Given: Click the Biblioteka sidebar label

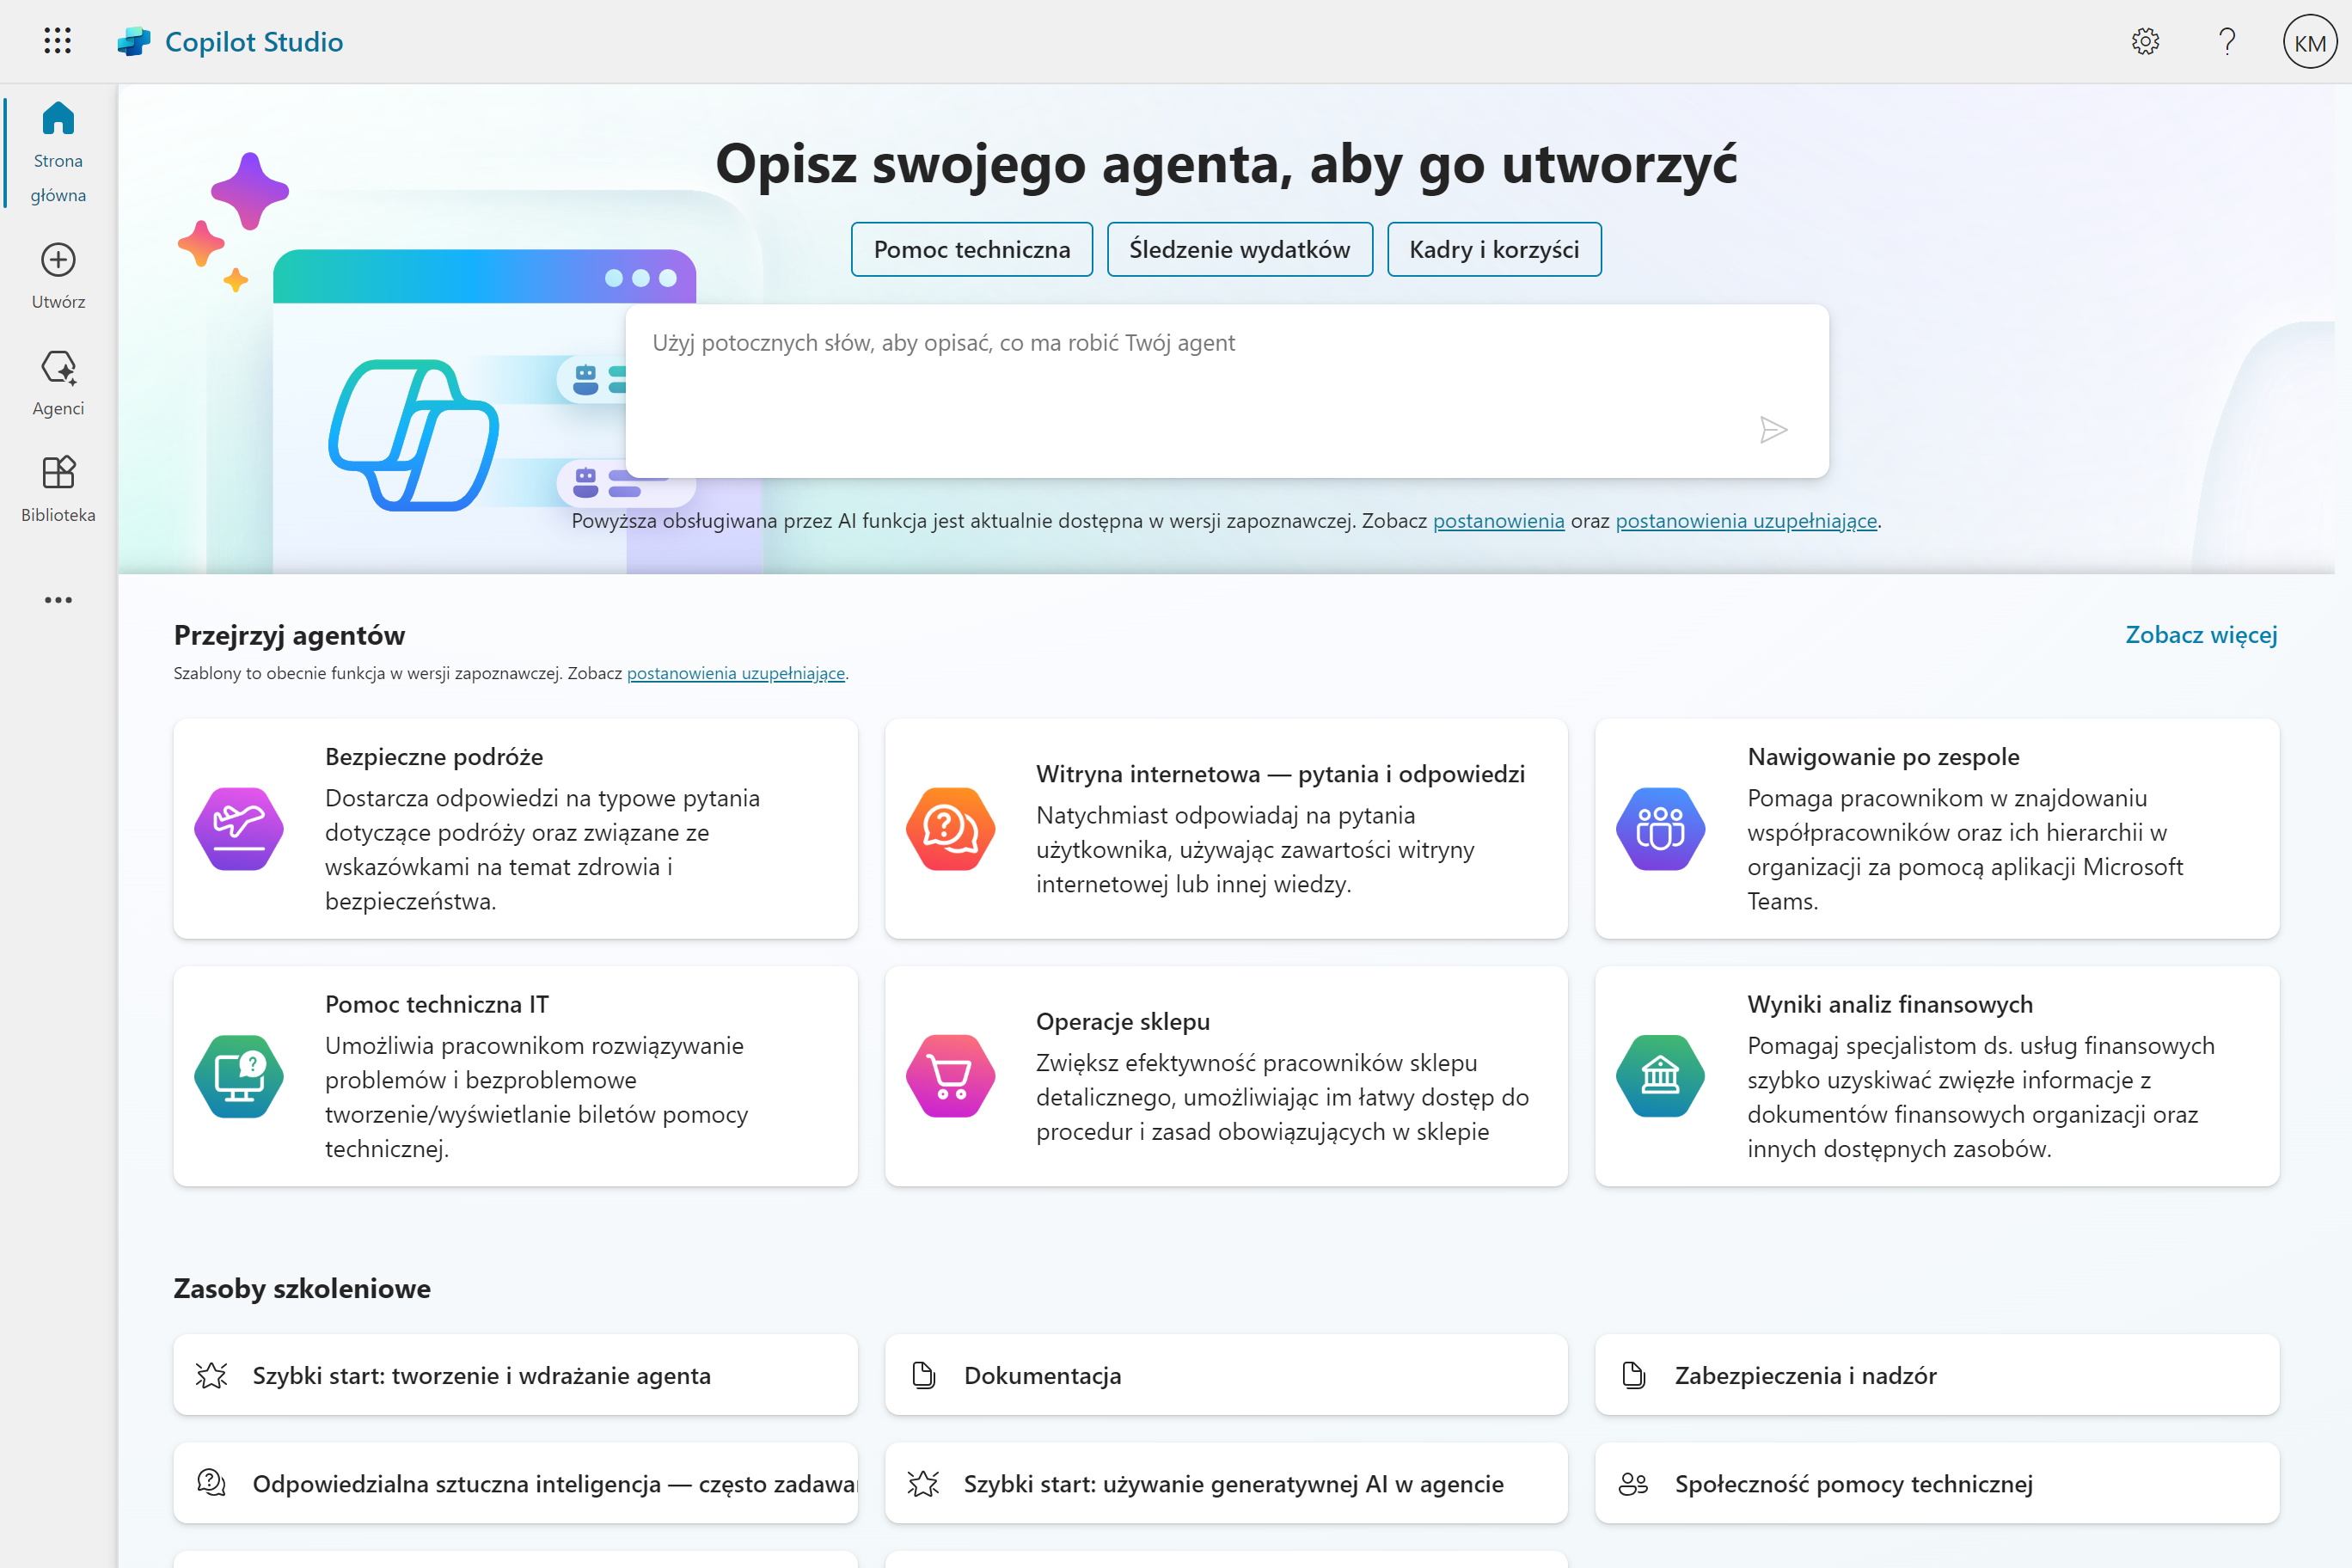Looking at the screenshot, I should pyautogui.click(x=58, y=515).
